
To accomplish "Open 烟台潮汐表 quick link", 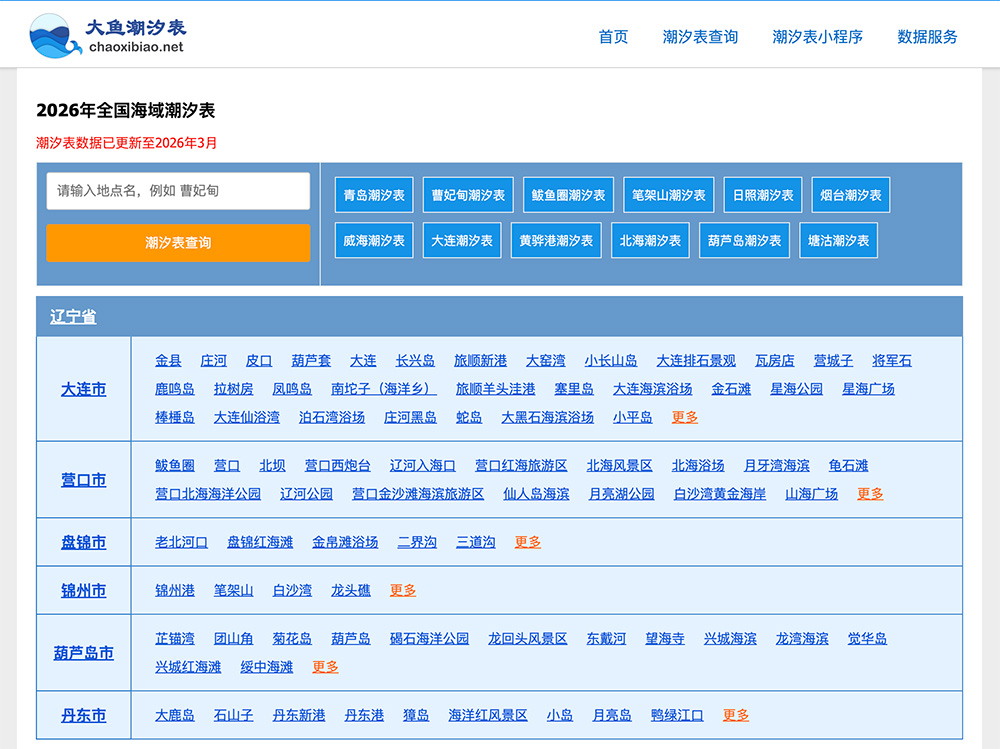I will pos(851,195).
